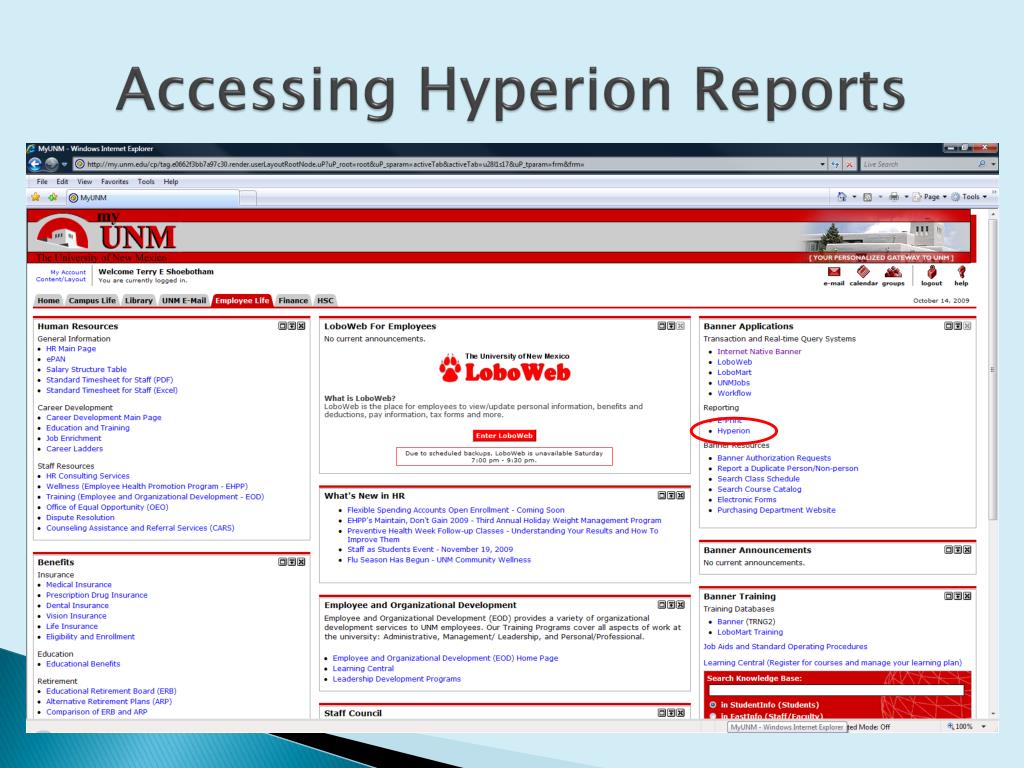Switch to the HSC portal tab
Screen dimensions: 1024x768
(325, 300)
